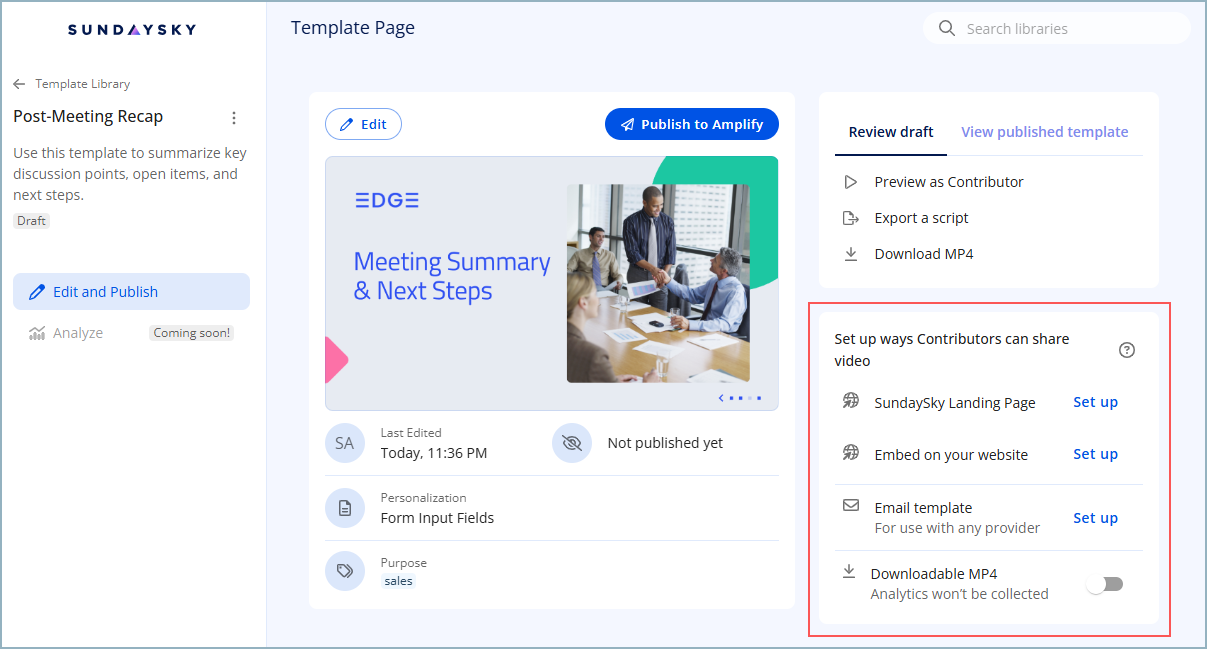This screenshot has height=649, width=1207.
Task: Set up the SundaySky Landing Page
Action: (1095, 402)
